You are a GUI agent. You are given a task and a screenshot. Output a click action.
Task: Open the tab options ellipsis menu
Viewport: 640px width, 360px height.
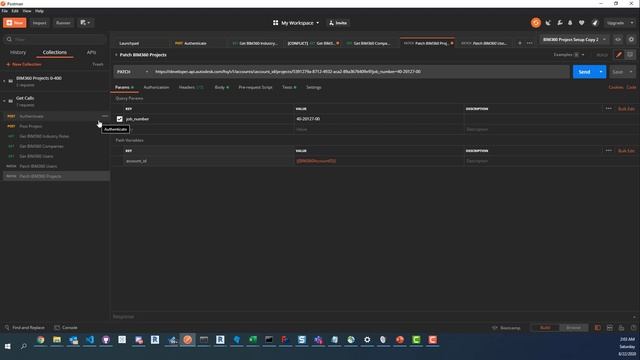coord(529,43)
